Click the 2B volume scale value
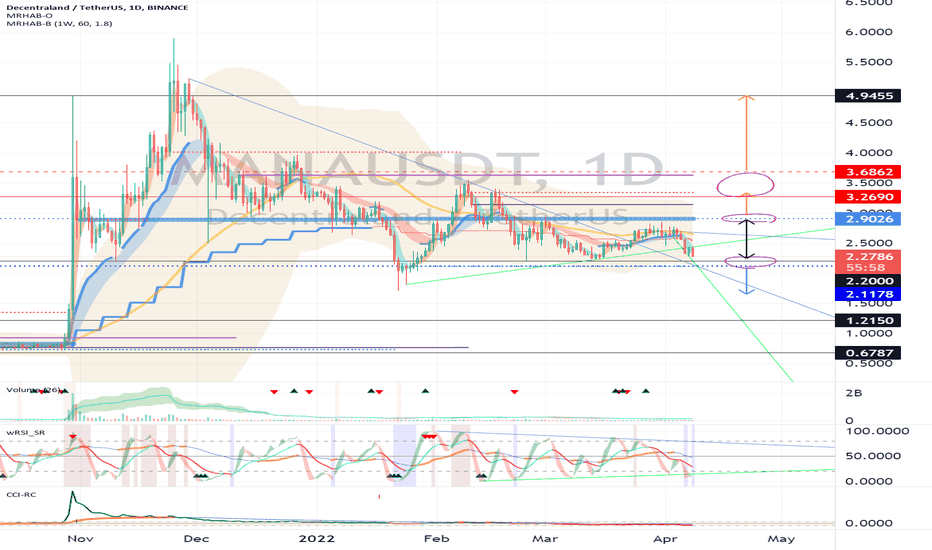 (x=854, y=393)
